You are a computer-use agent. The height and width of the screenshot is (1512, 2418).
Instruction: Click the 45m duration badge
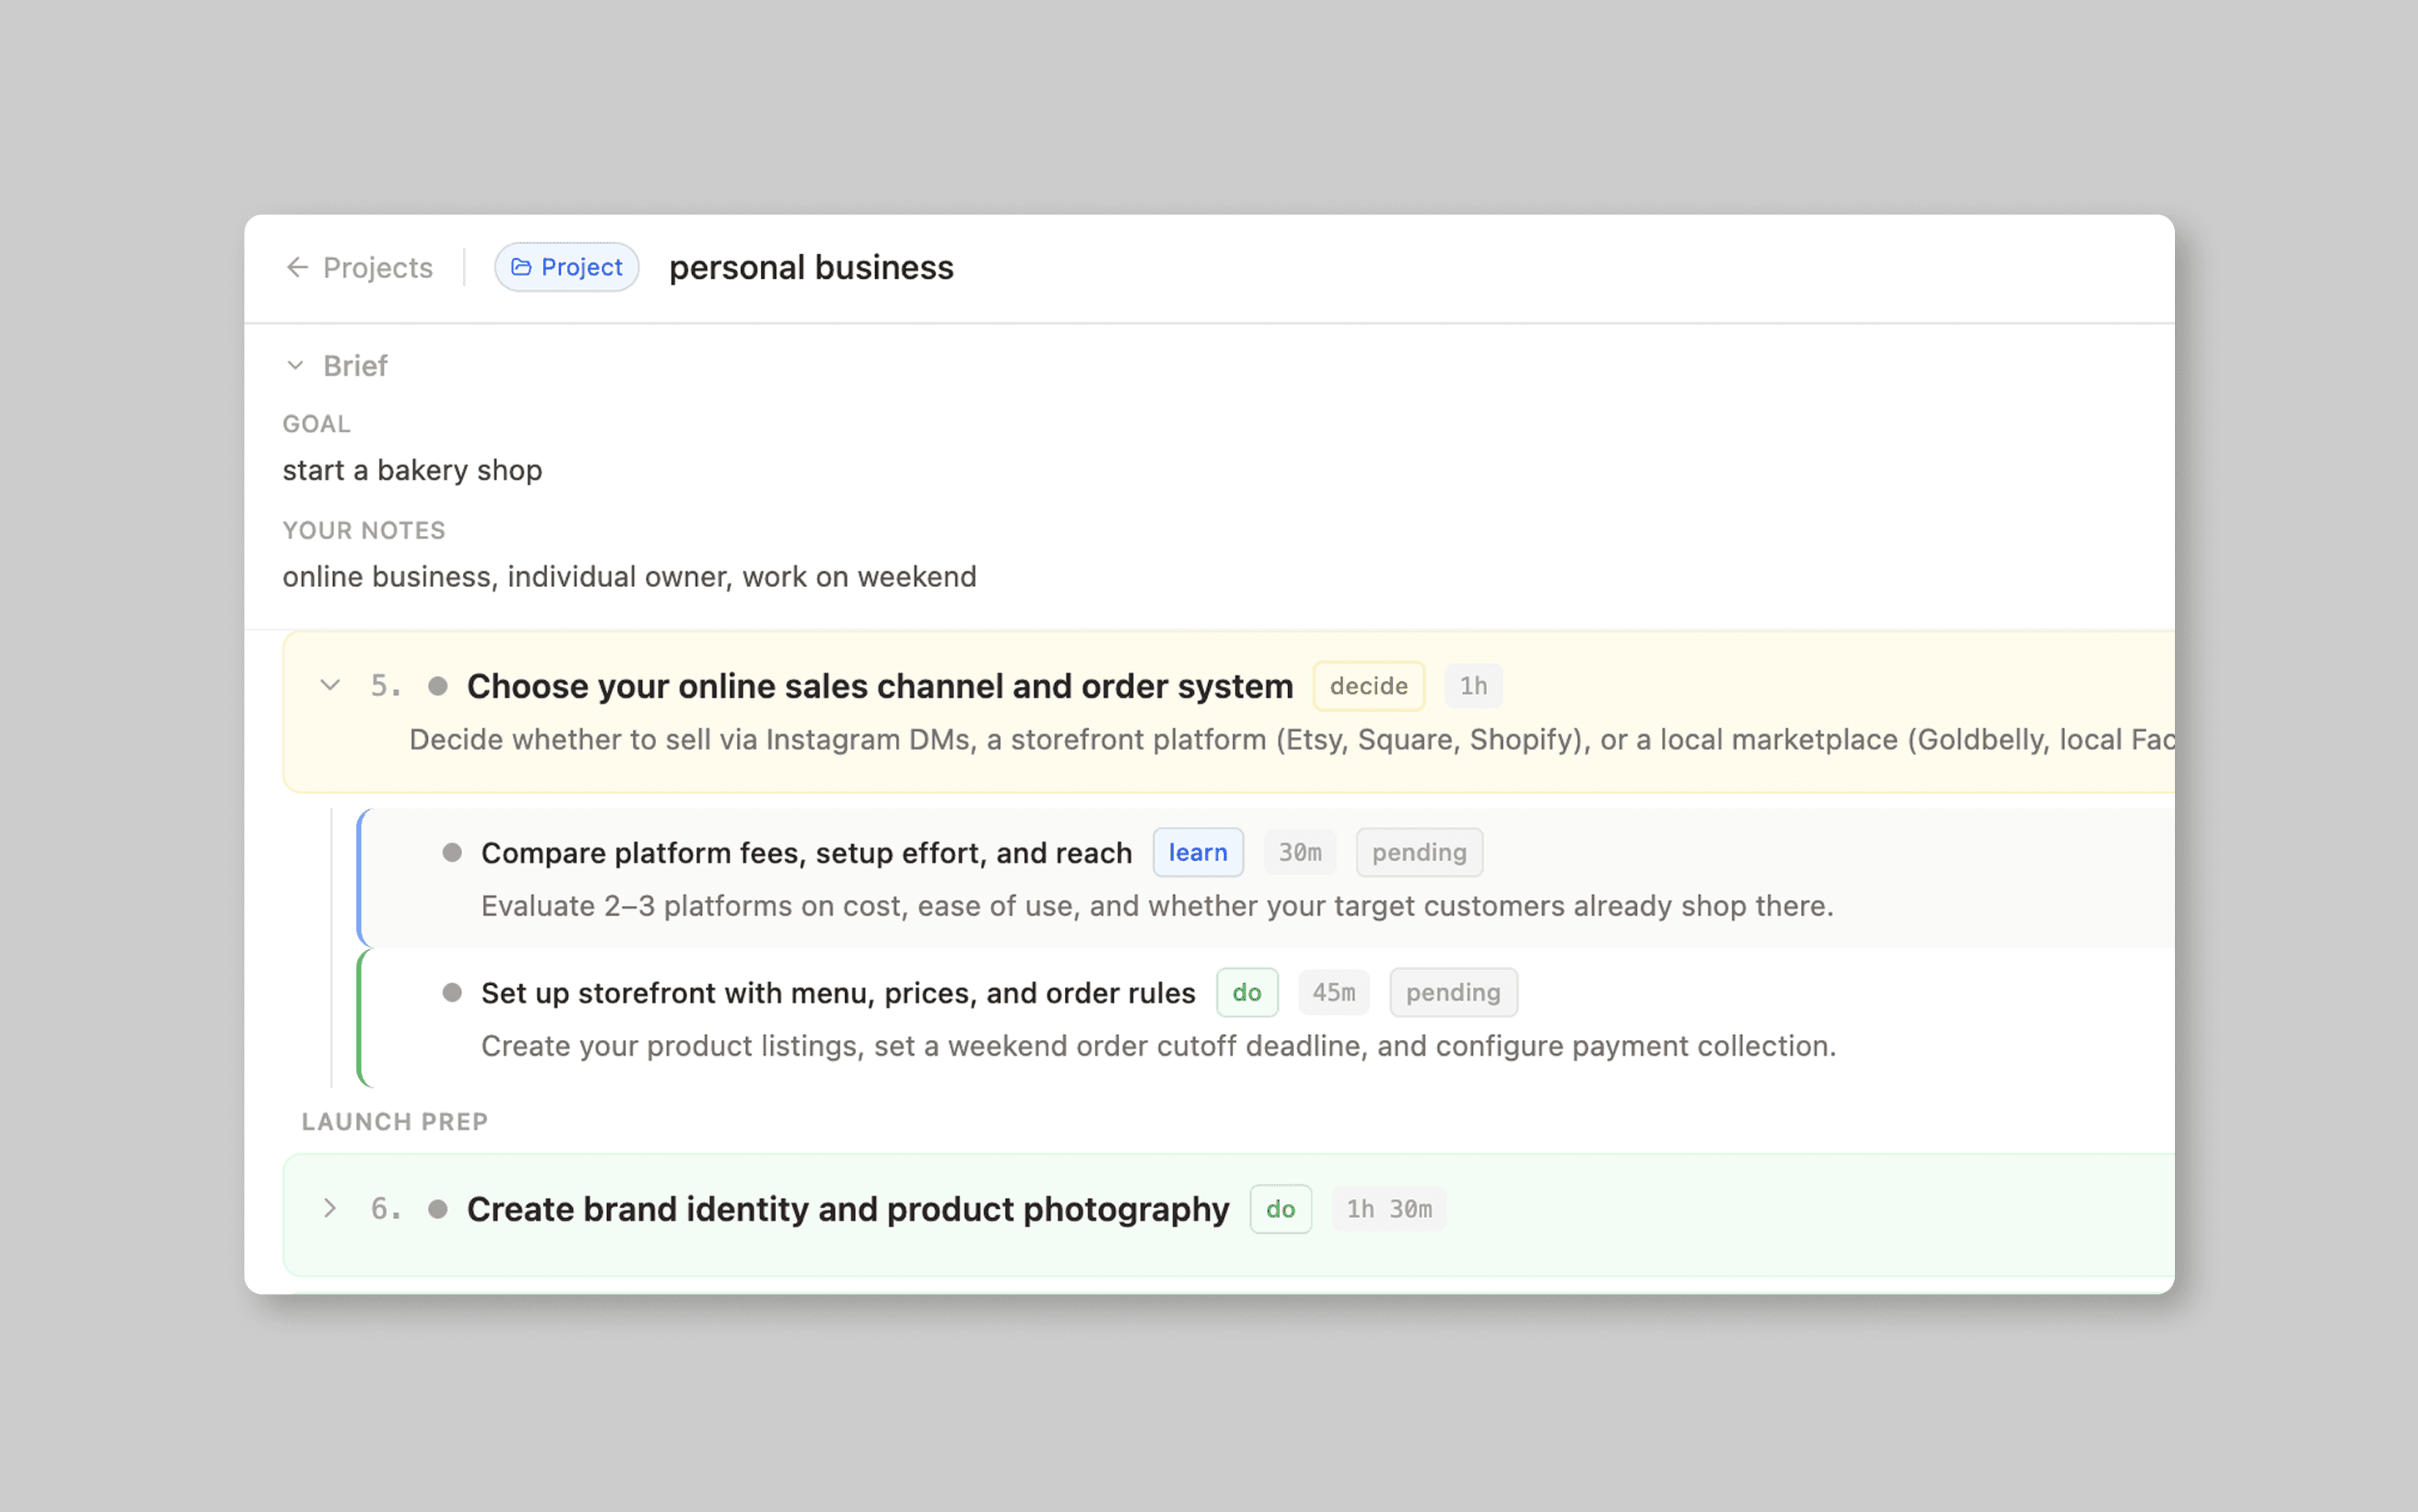(x=1333, y=992)
